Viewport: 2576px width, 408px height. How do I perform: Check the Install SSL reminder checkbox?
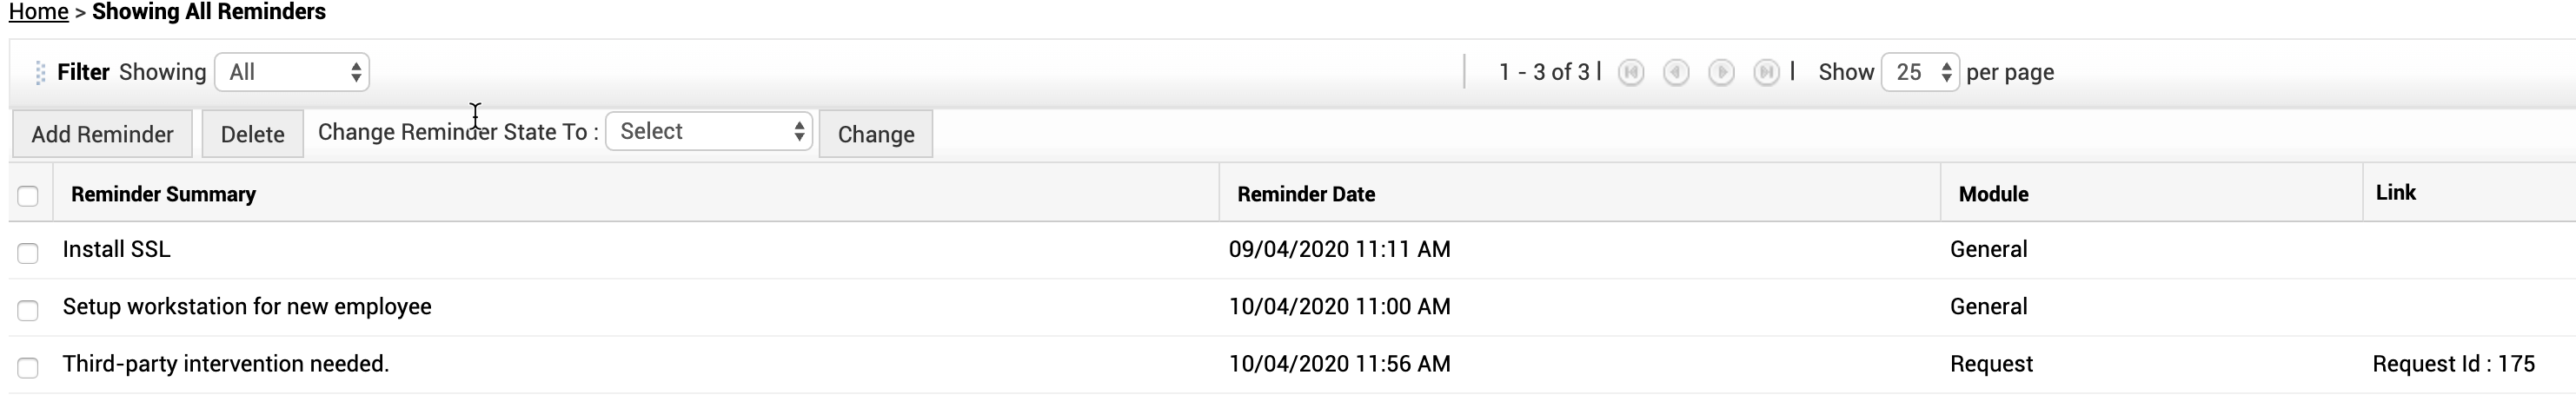28,253
